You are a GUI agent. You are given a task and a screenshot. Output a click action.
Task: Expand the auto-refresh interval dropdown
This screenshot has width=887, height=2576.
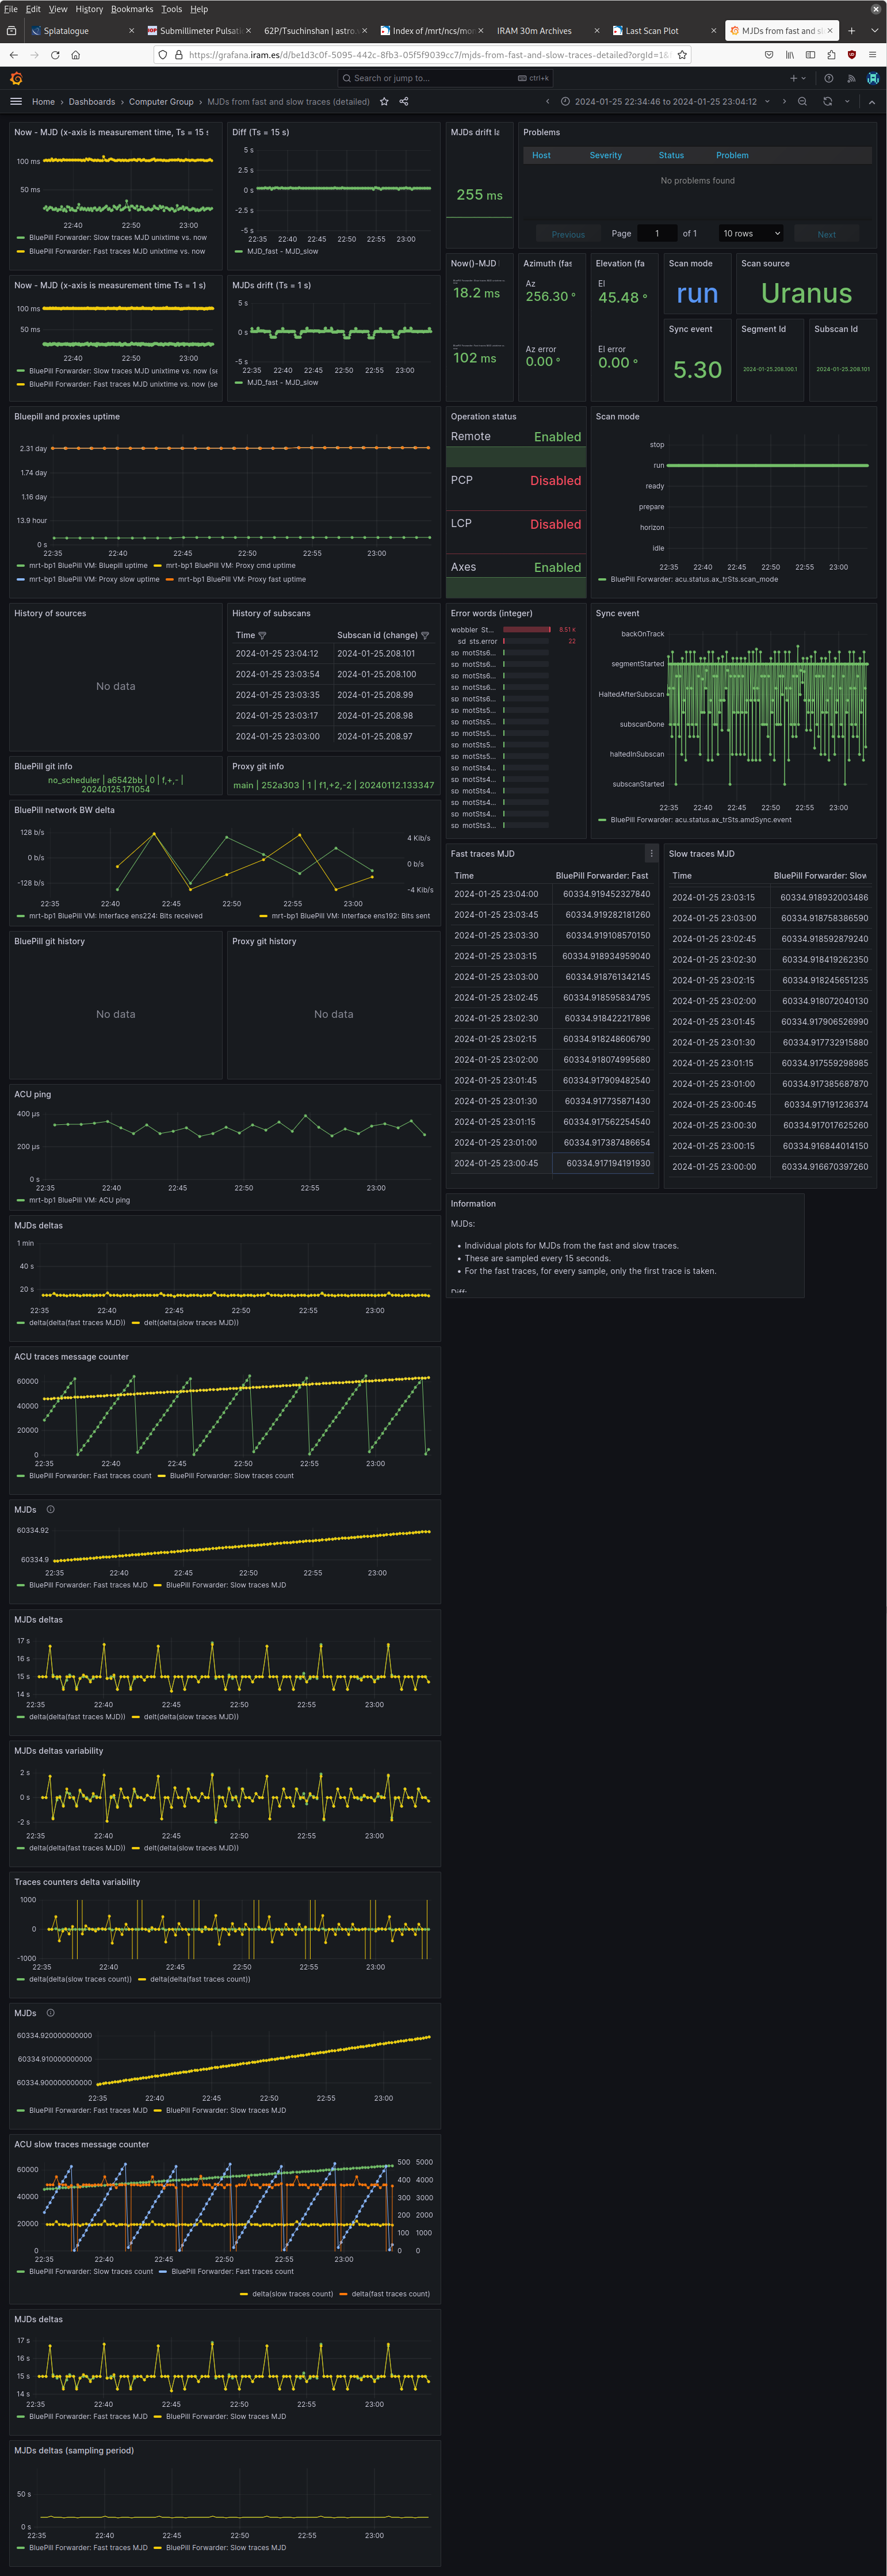(847, 102)
